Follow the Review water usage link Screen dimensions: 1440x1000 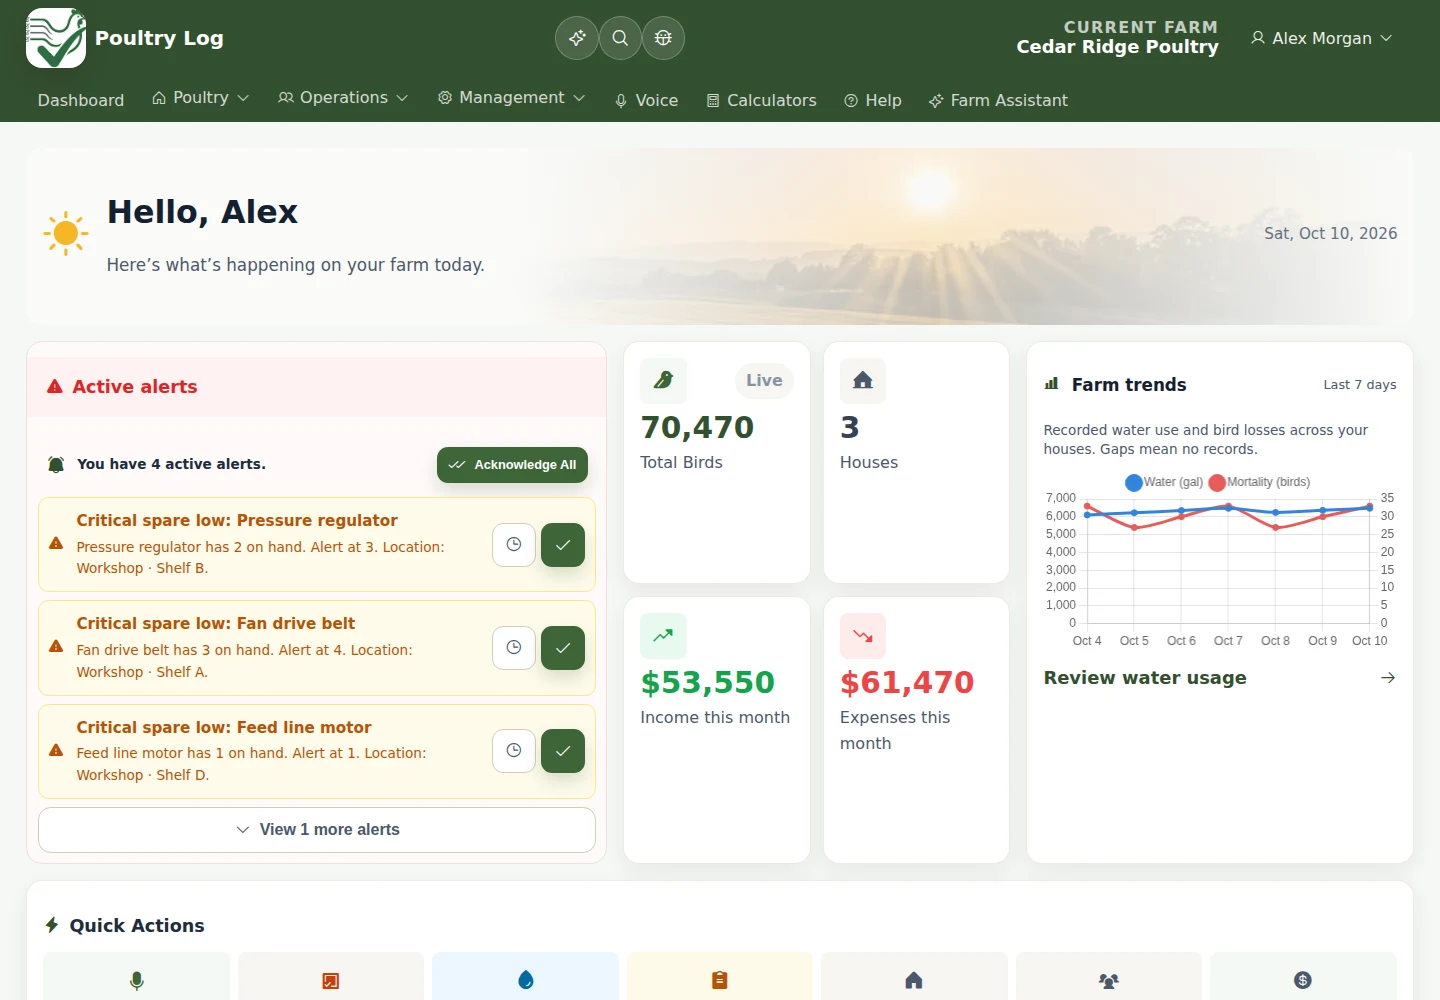[x=1145, y=678]
